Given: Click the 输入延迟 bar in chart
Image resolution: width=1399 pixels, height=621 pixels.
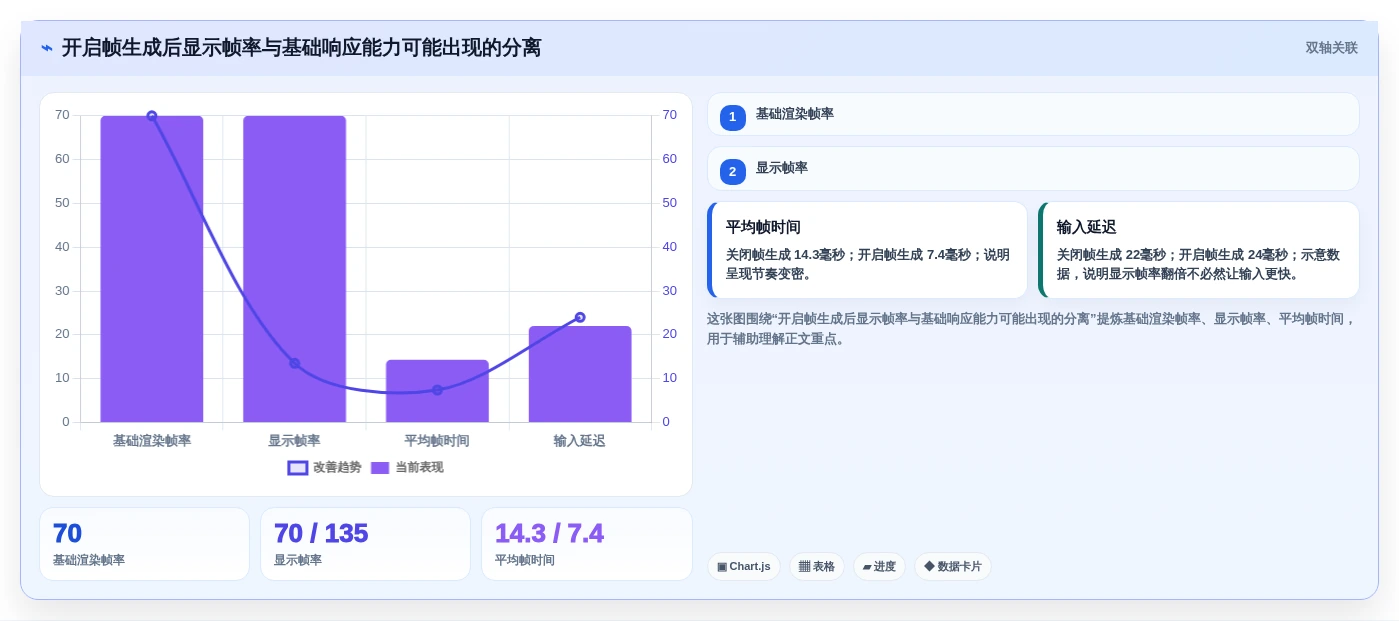Looking at the screenshot, I should [x=580, y=374].
